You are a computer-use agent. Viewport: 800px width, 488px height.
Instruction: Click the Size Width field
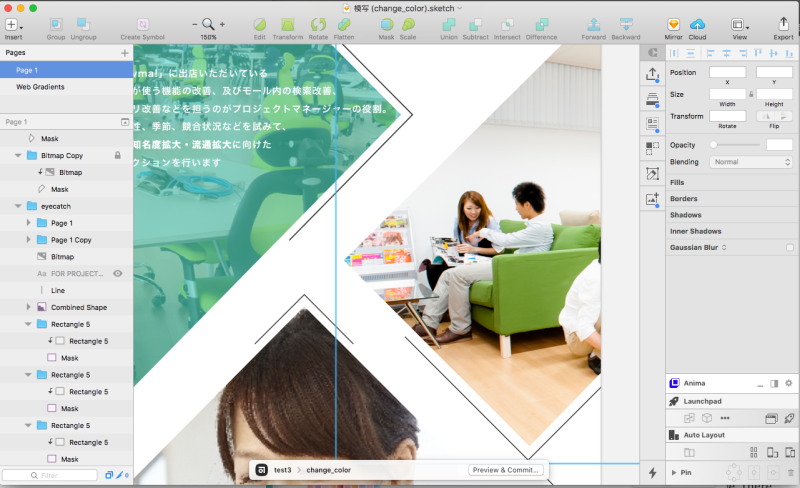728,94
